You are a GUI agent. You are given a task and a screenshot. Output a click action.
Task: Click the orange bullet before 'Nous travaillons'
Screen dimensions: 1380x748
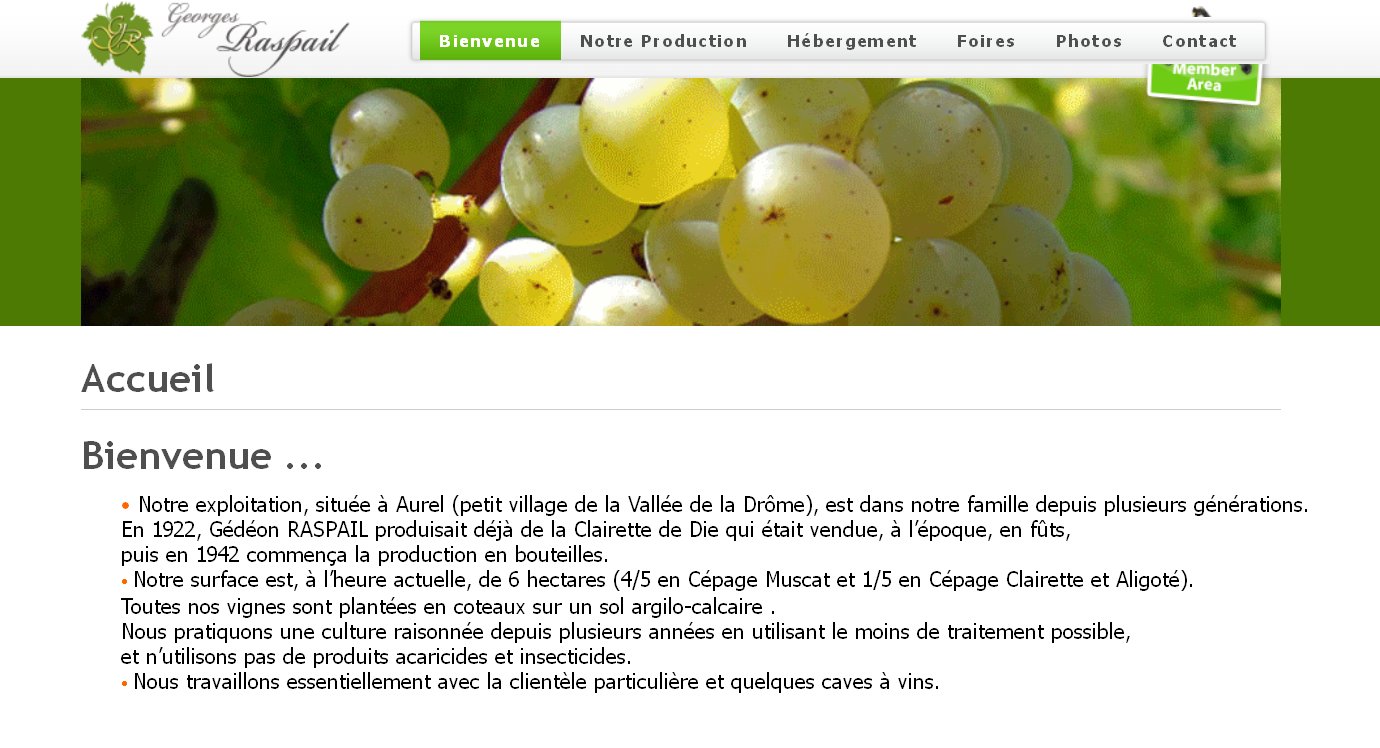125,684
